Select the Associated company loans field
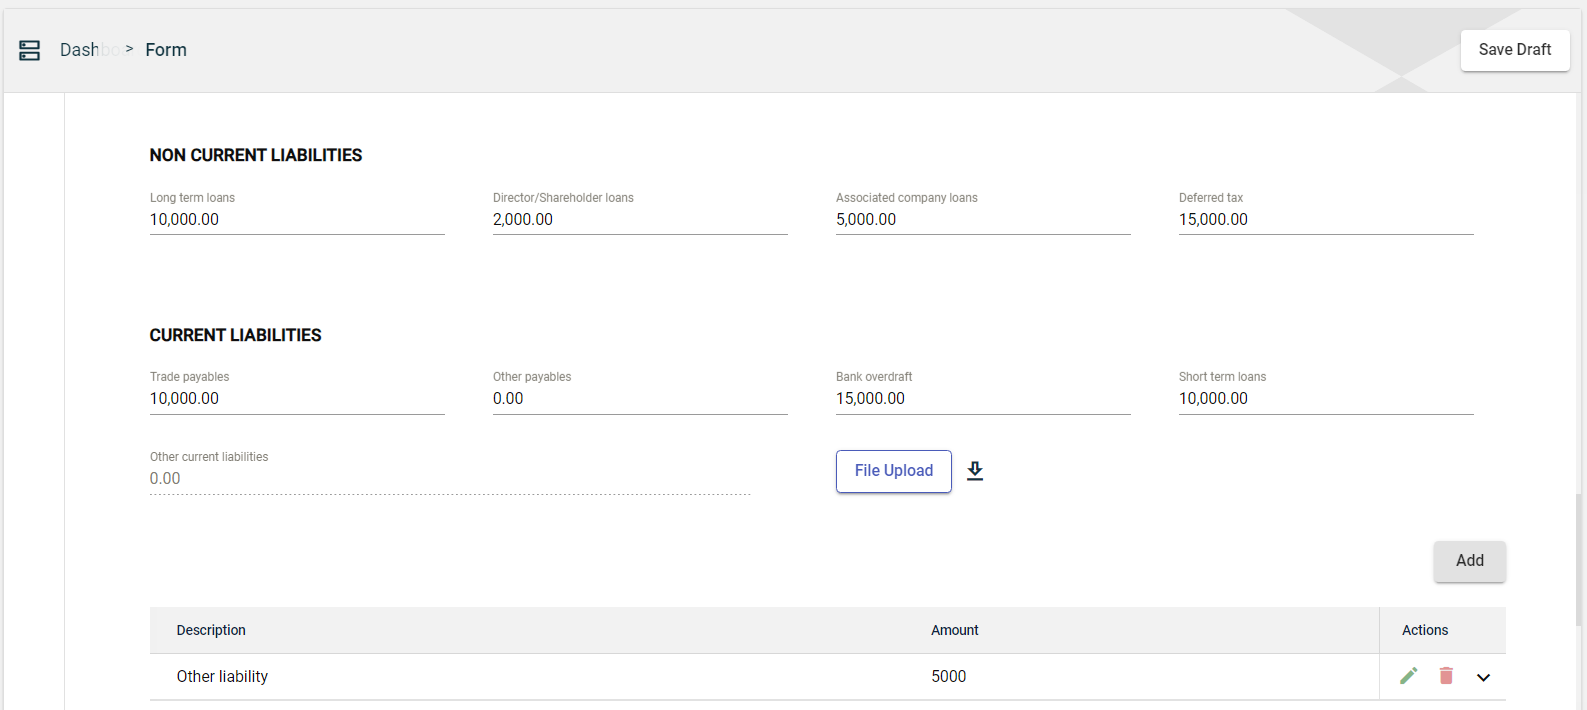The height and width of the screenshot is (710, 1587). tap(982, 220)
